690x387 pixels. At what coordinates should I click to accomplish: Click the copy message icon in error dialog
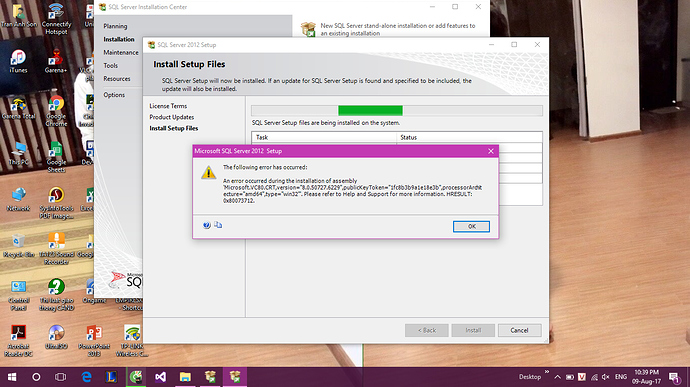tap(218, 225)
